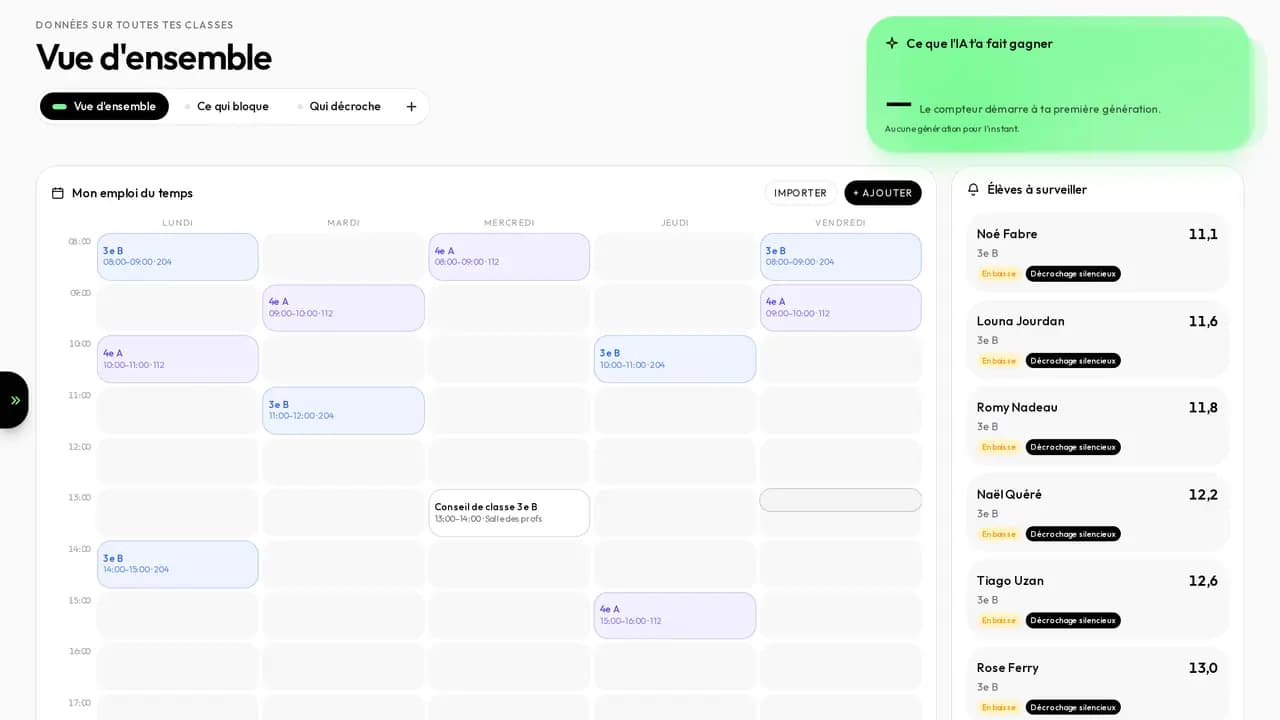1280x720 pixels.
Task: Open Louna Jourdan student card
Action: [1097, 339]
